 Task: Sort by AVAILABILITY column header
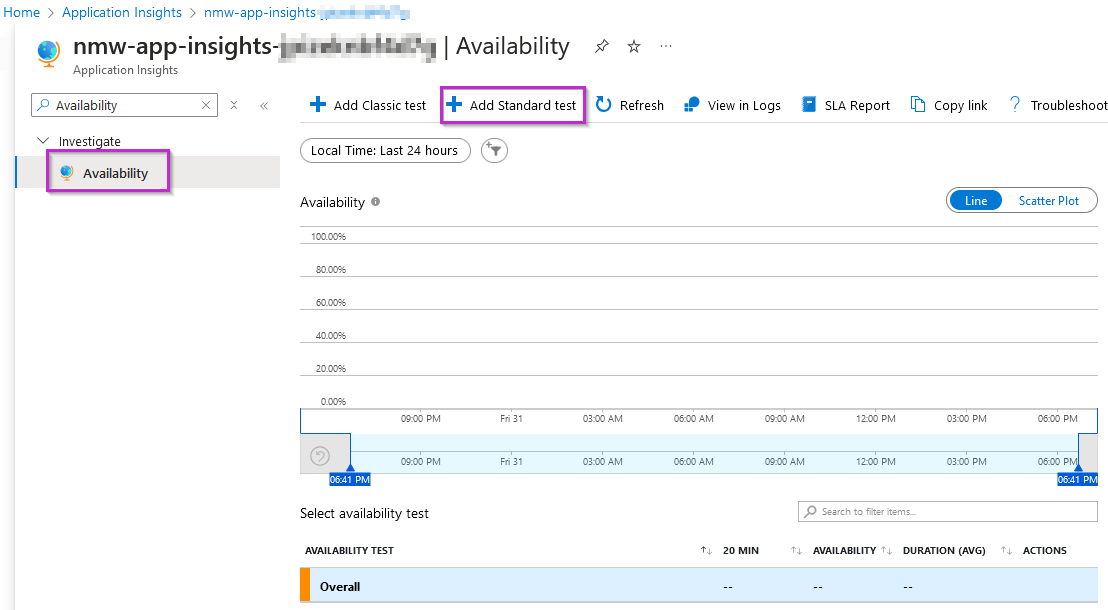tap(844, 551)
